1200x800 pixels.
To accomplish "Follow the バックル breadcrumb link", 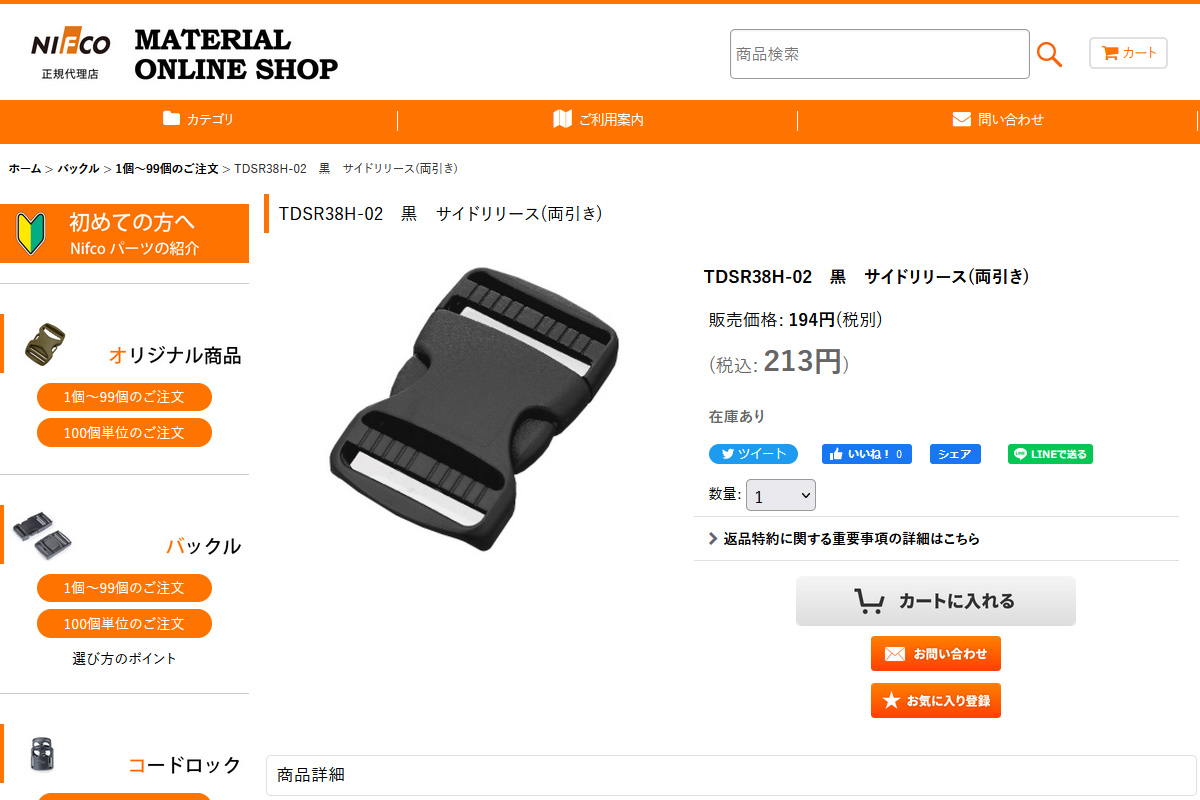I will point(78,168).
